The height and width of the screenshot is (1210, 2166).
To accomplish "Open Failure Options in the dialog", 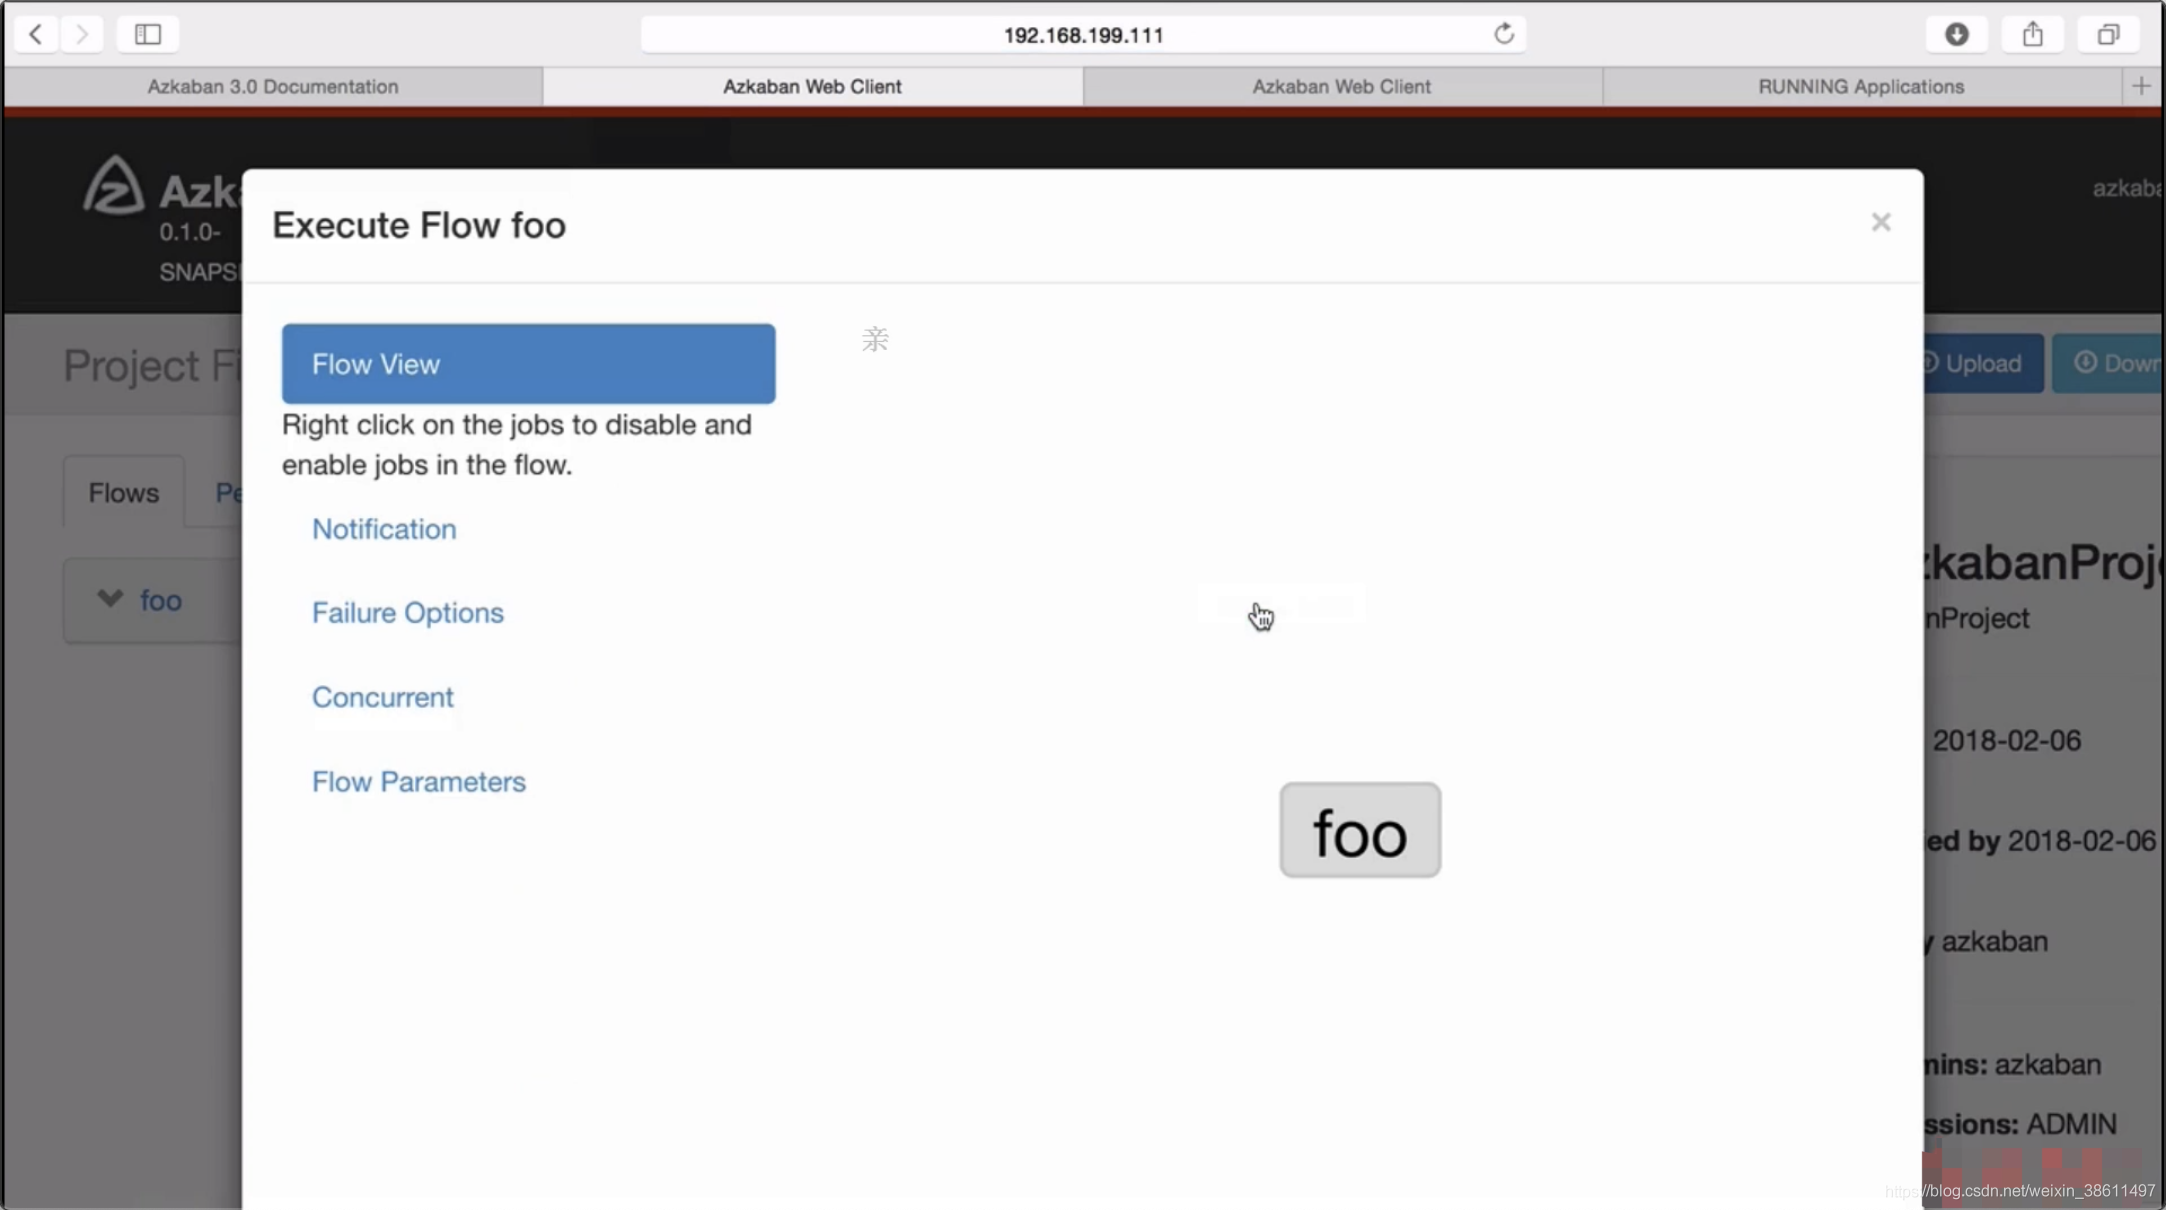I will [x=408, y=613].
